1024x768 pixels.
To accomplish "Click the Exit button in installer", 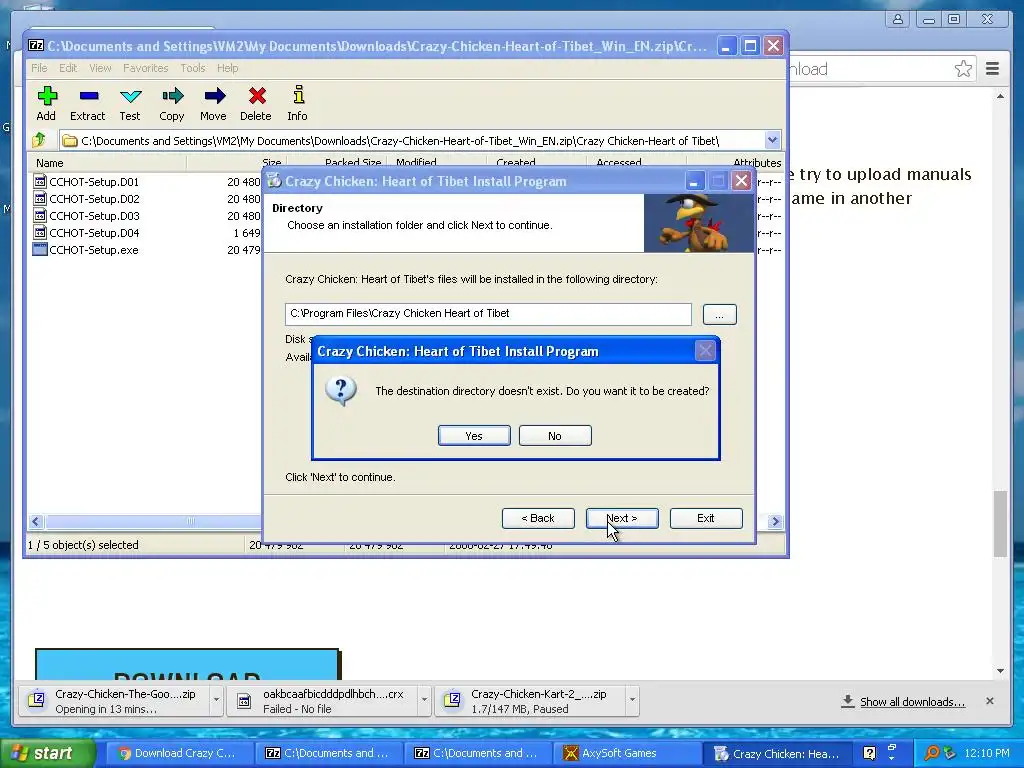I will 706,518.
